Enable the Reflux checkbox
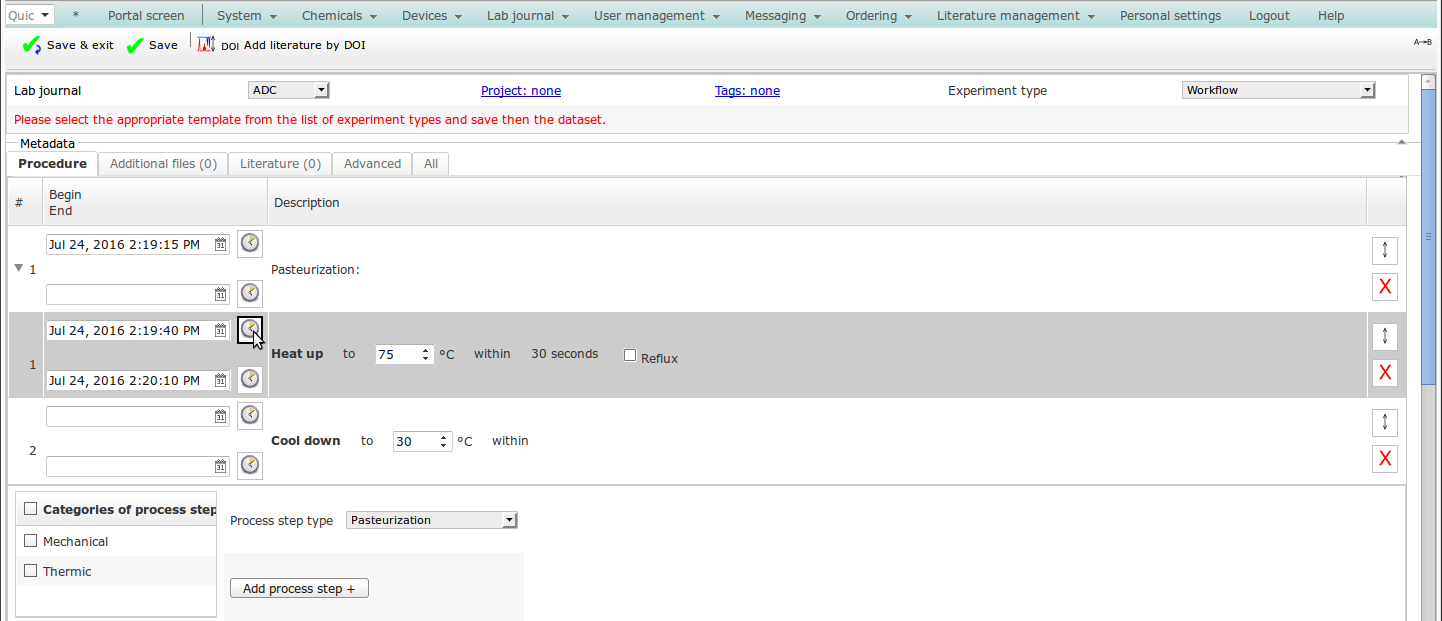The width and height of the screenshot is (1442, 621). coord(630,355)
